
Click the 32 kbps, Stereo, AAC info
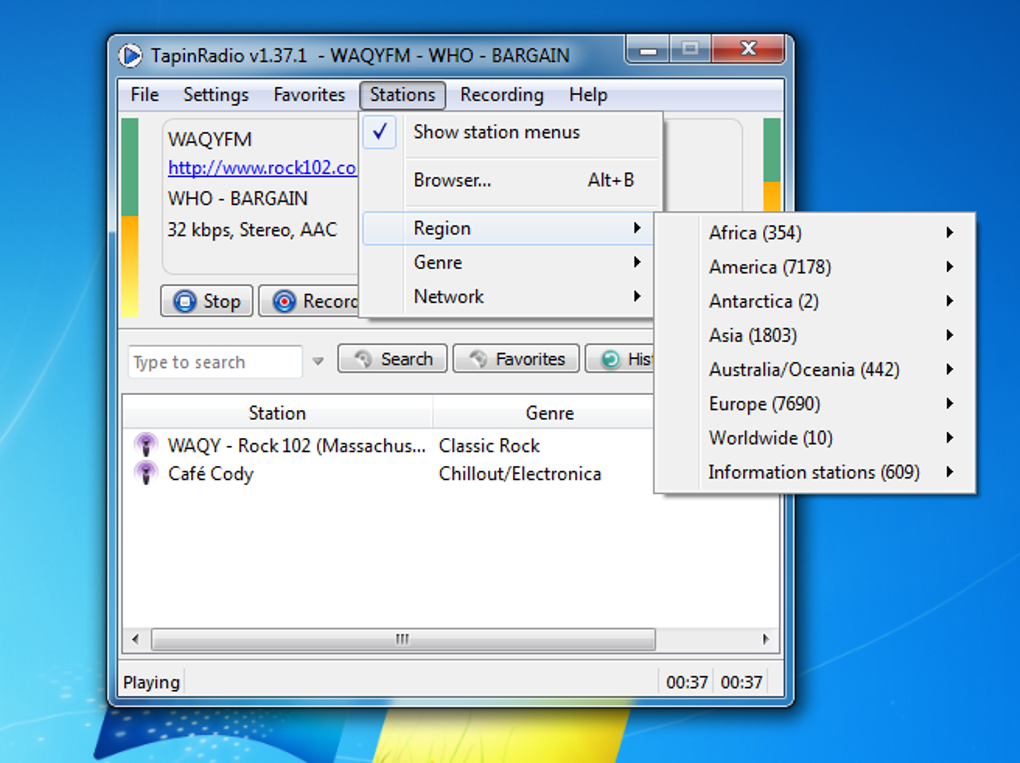coord(252,230)
